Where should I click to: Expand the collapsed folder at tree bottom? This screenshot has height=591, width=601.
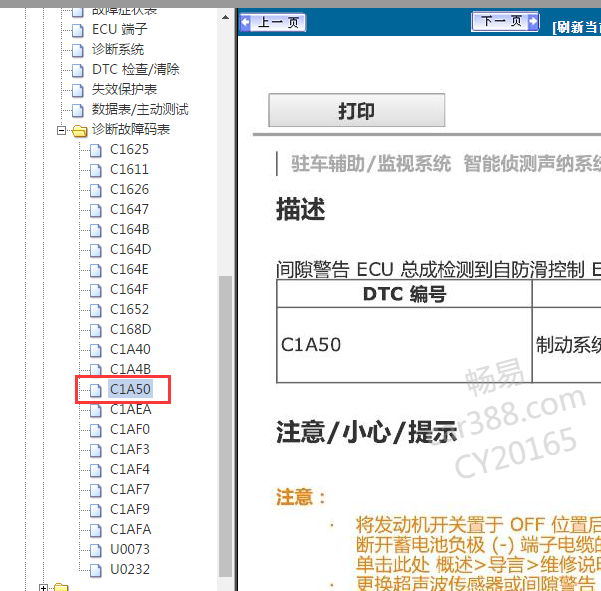(x=43, y=588)
